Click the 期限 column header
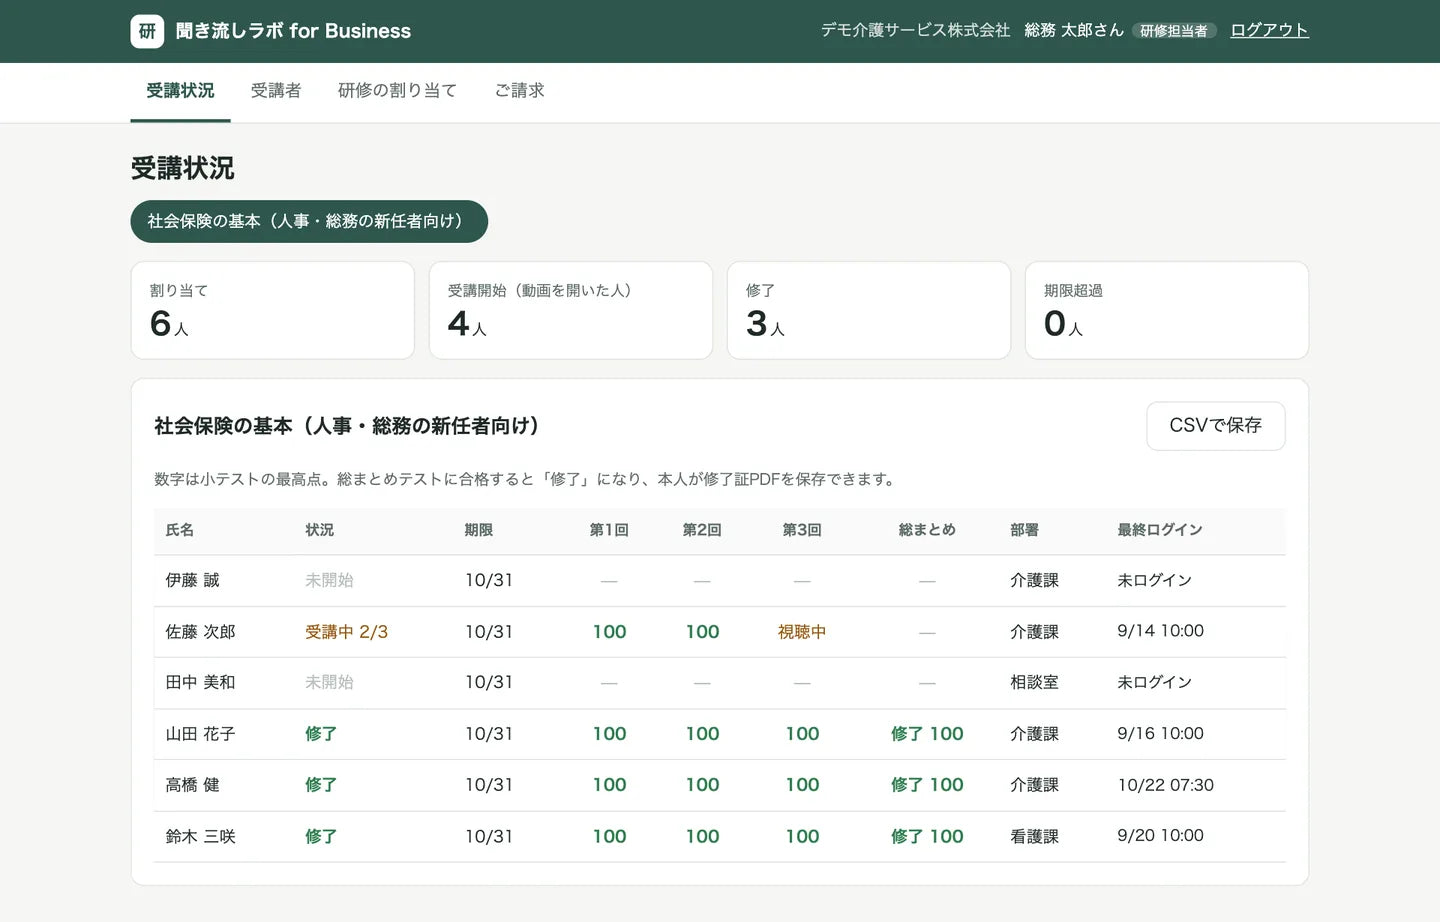 click(x=479, y=530)
